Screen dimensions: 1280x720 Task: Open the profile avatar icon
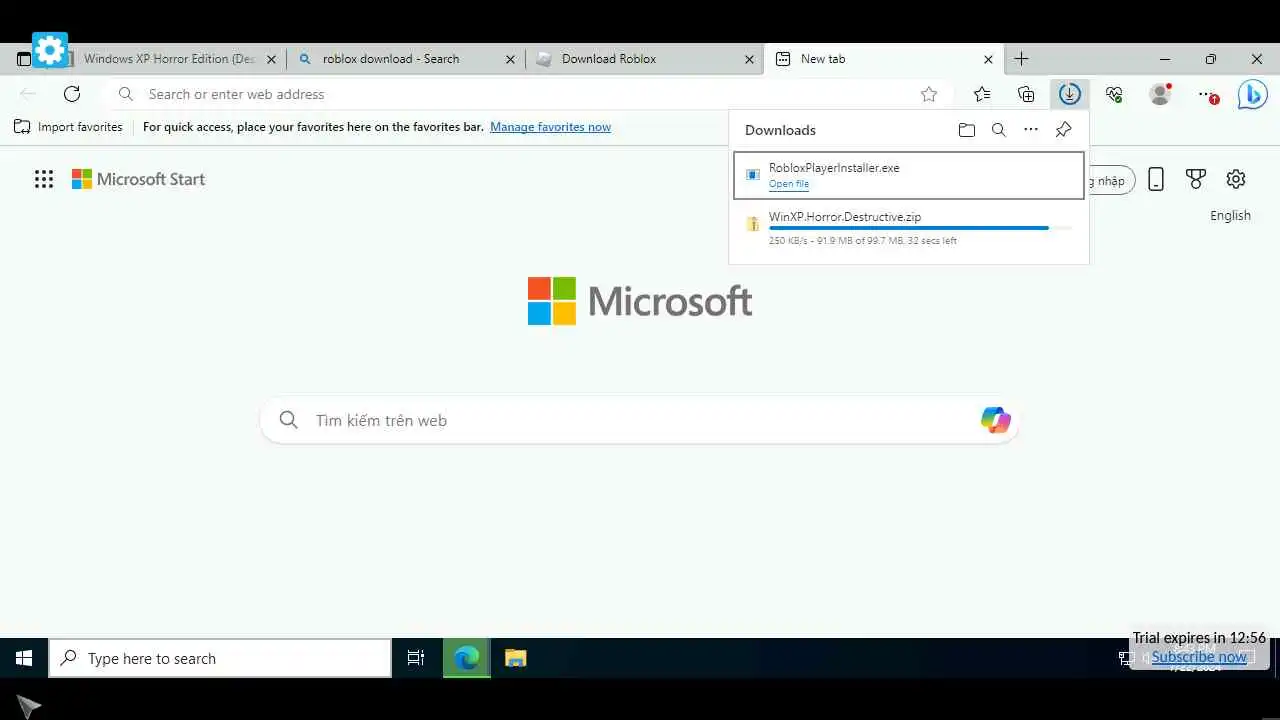1160,94
